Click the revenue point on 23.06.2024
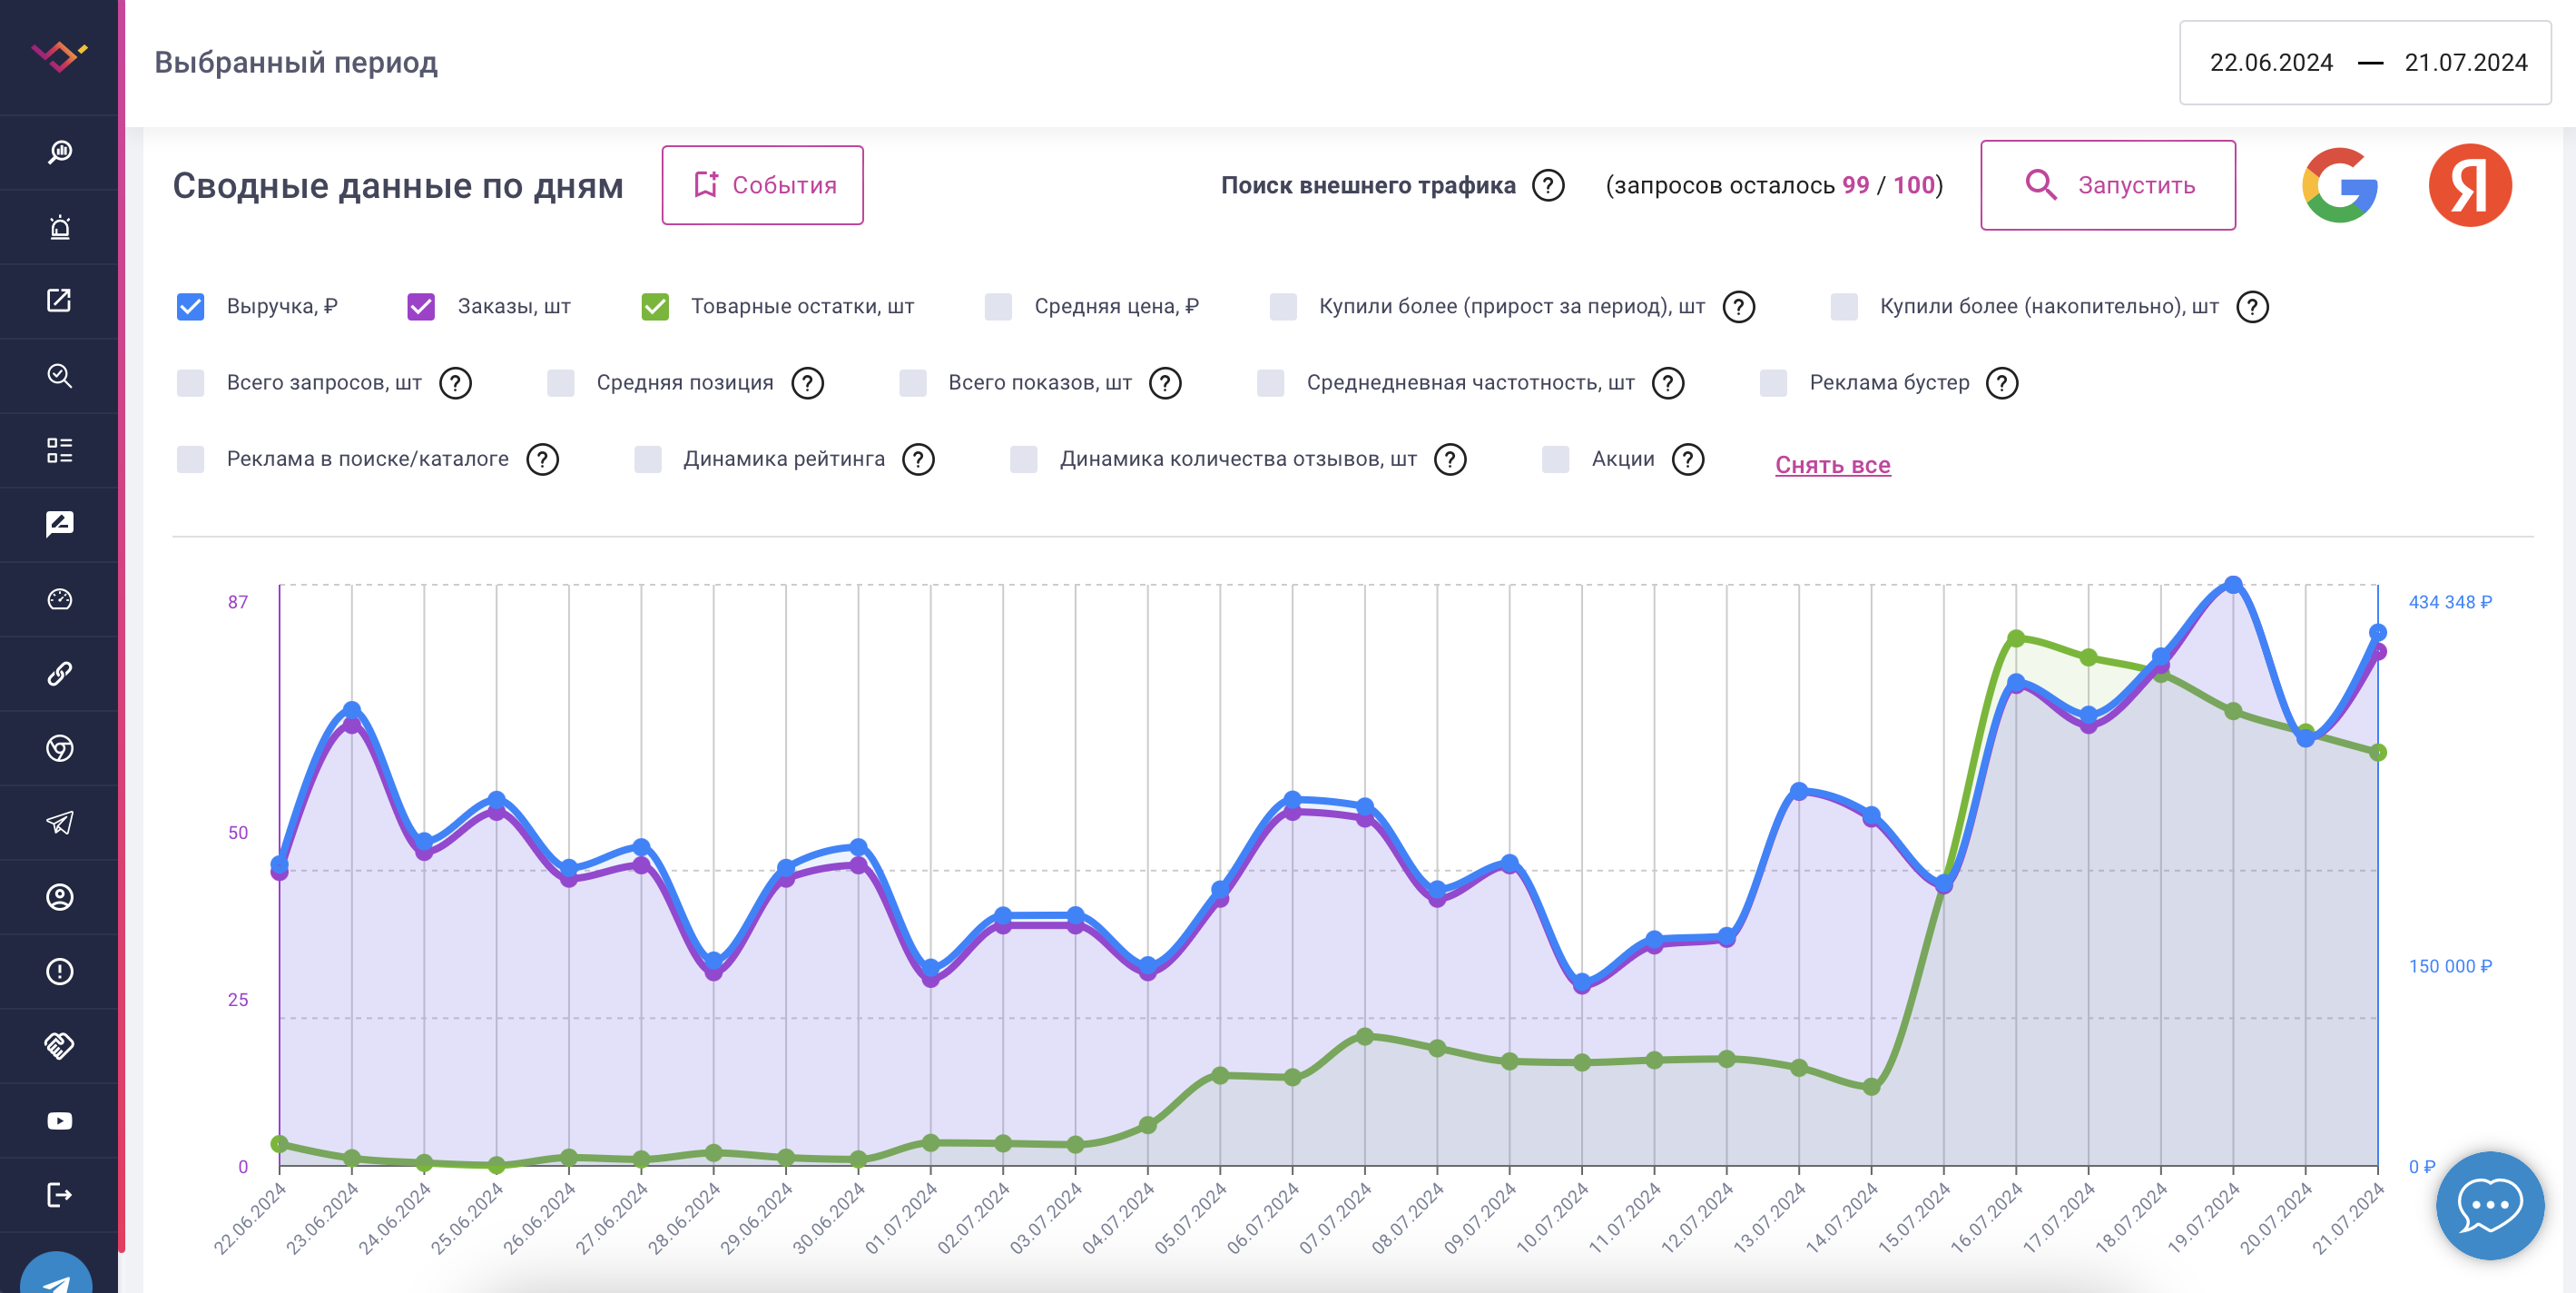 pos(352,711)
